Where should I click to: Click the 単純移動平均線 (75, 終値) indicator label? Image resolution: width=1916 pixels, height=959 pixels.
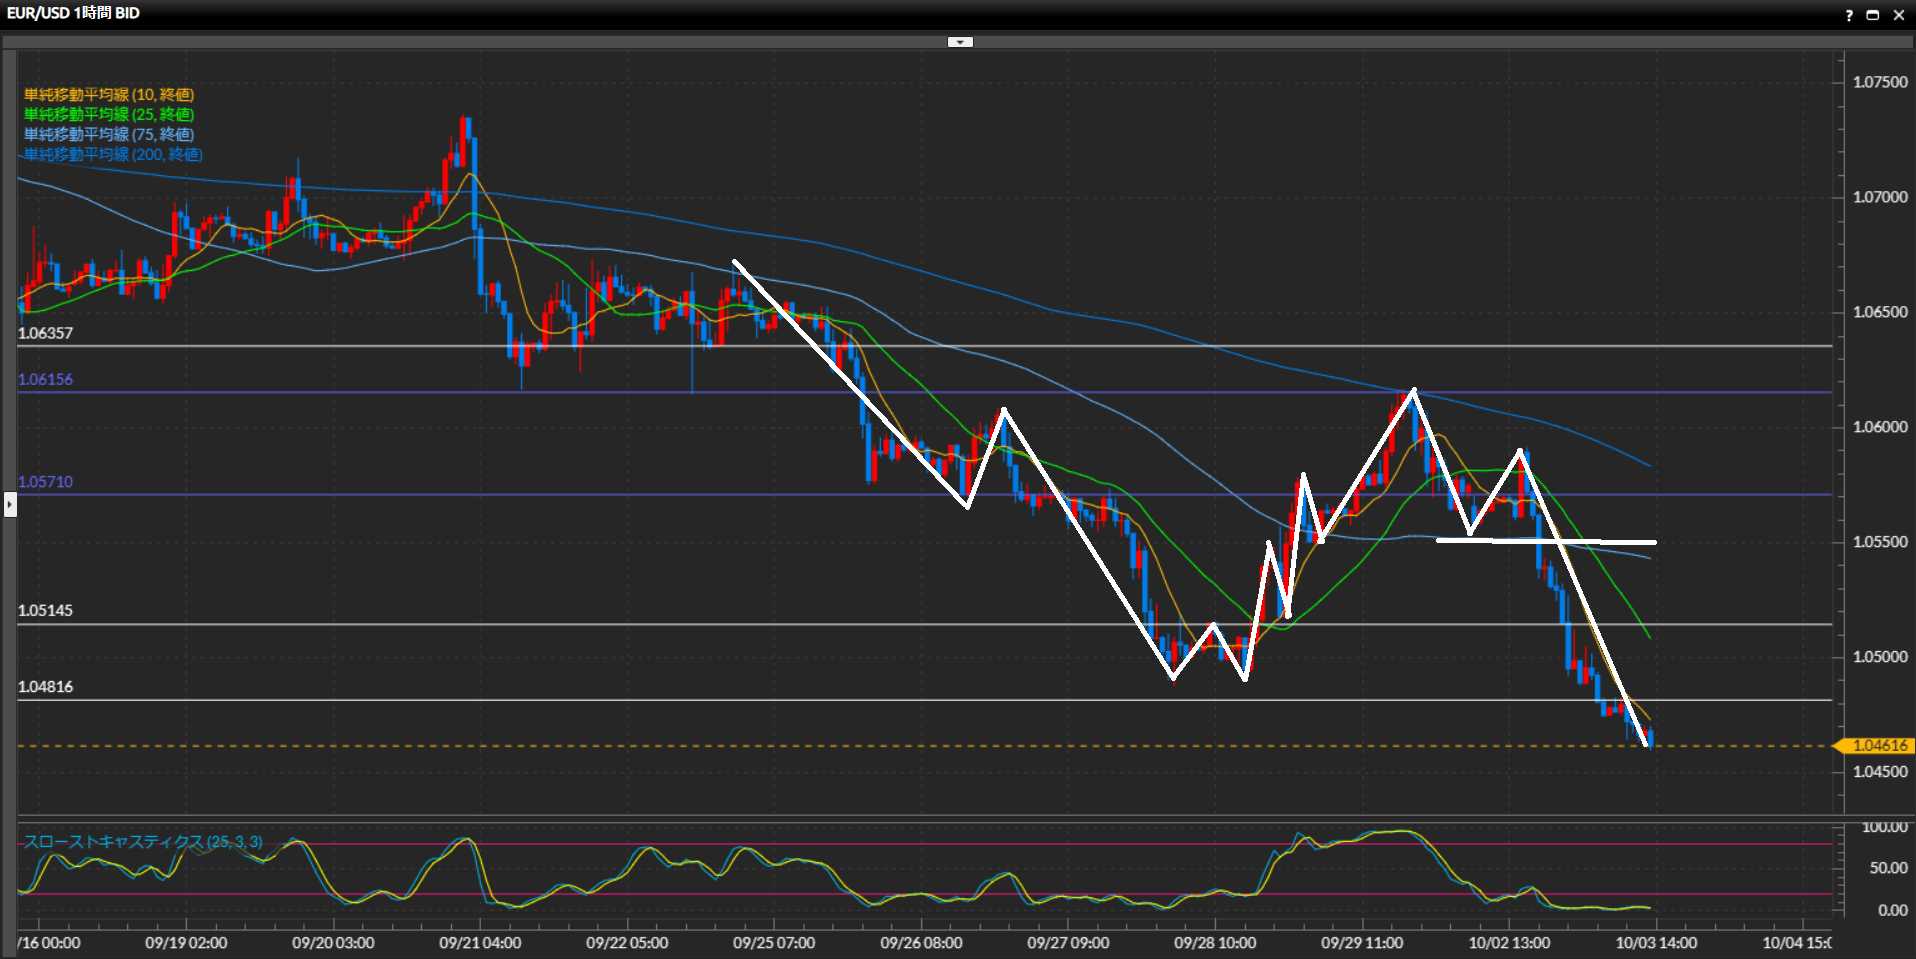[x=109, y=134]
